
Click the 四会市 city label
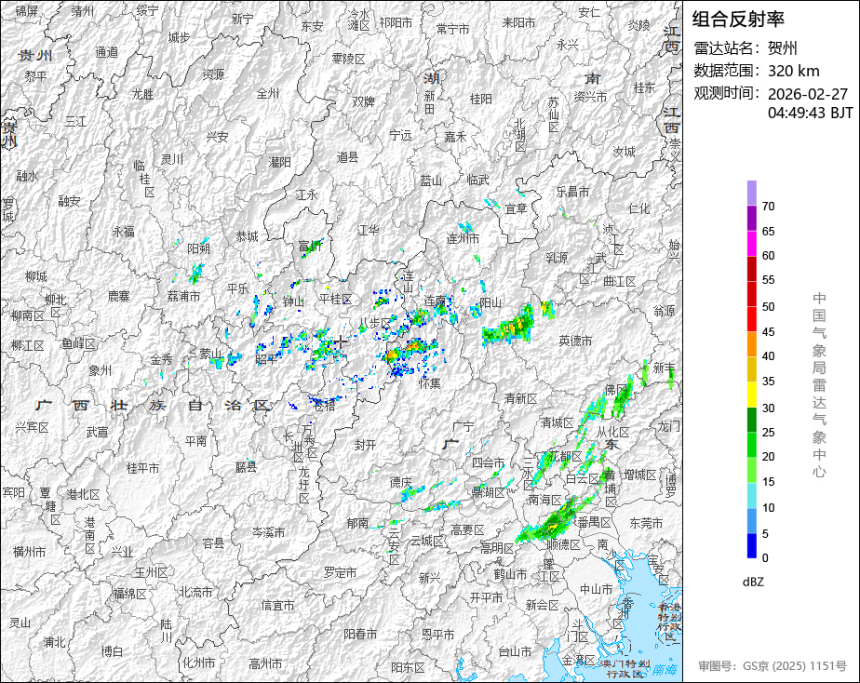click(488, 462)
